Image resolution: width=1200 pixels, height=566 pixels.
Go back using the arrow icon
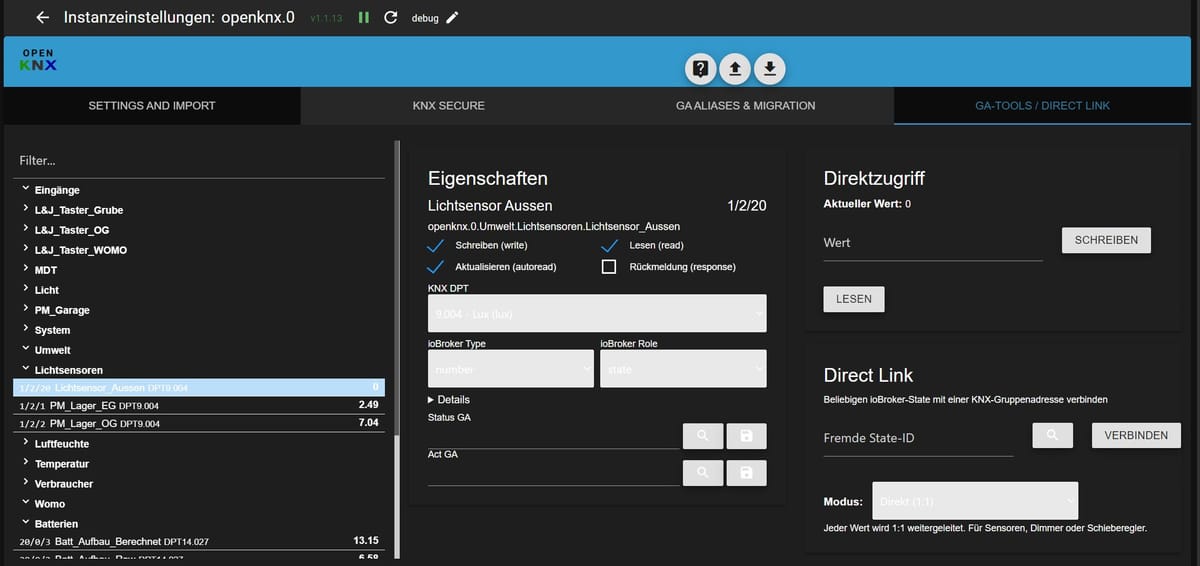click(x=42, y=18)
